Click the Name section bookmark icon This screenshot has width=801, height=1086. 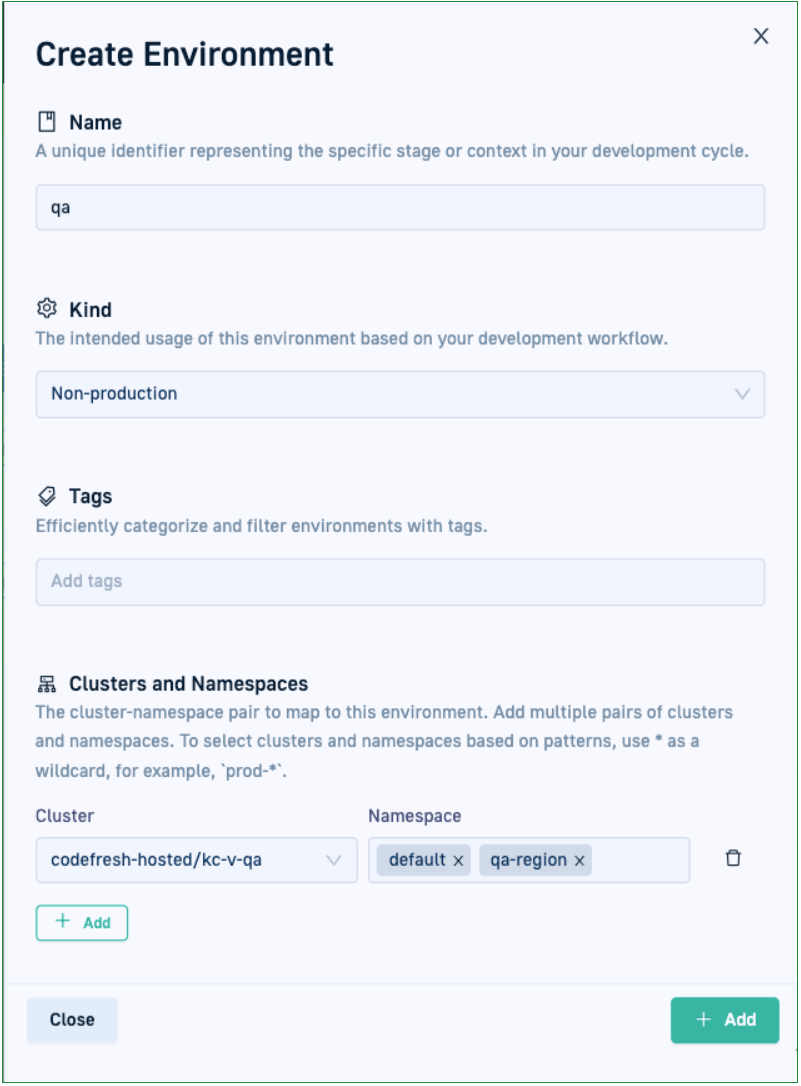[x=46, y=122]
